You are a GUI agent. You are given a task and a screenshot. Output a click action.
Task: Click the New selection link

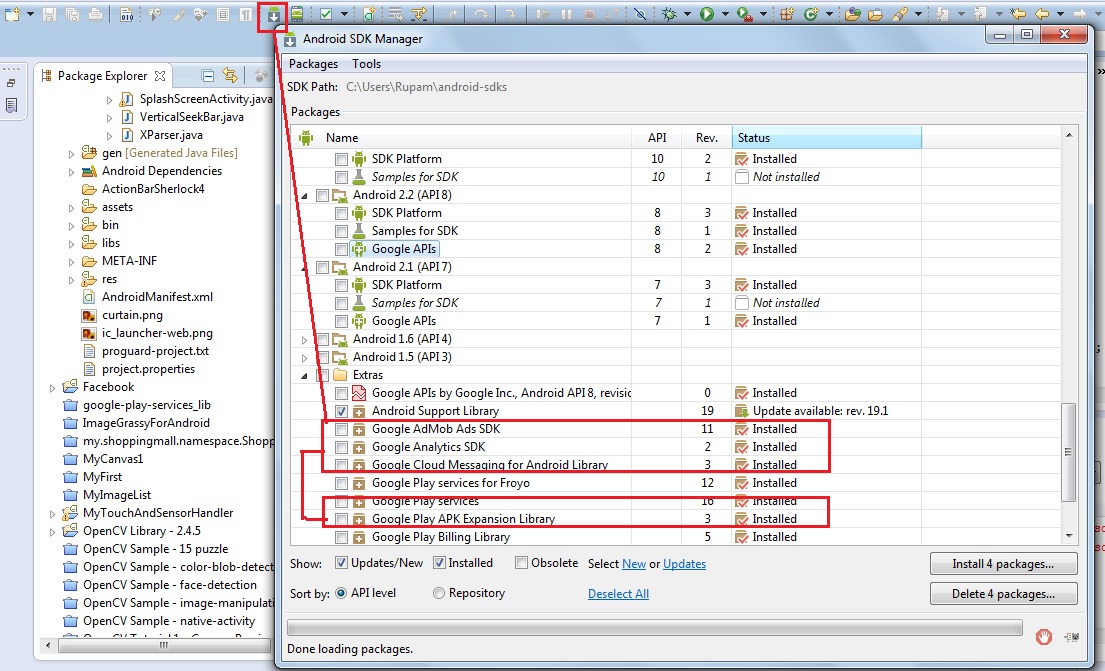click(634, 564)
